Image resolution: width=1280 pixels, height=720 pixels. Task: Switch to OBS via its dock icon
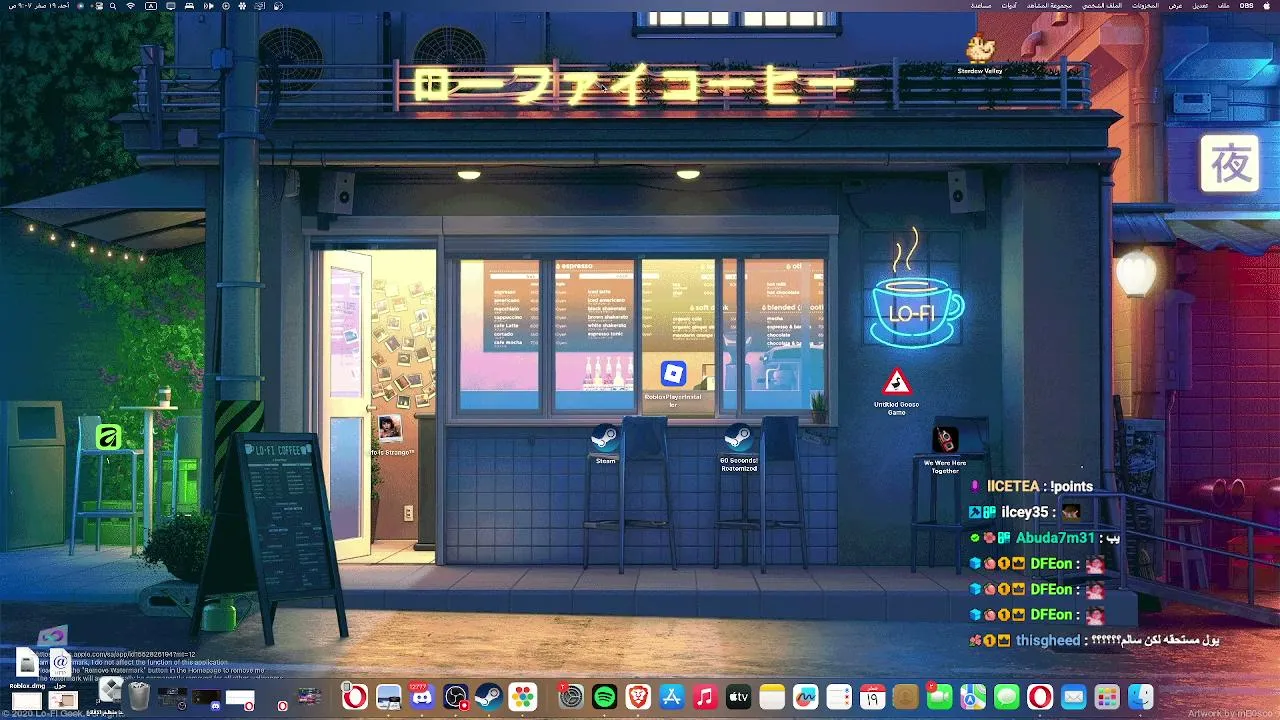(456, 697)
